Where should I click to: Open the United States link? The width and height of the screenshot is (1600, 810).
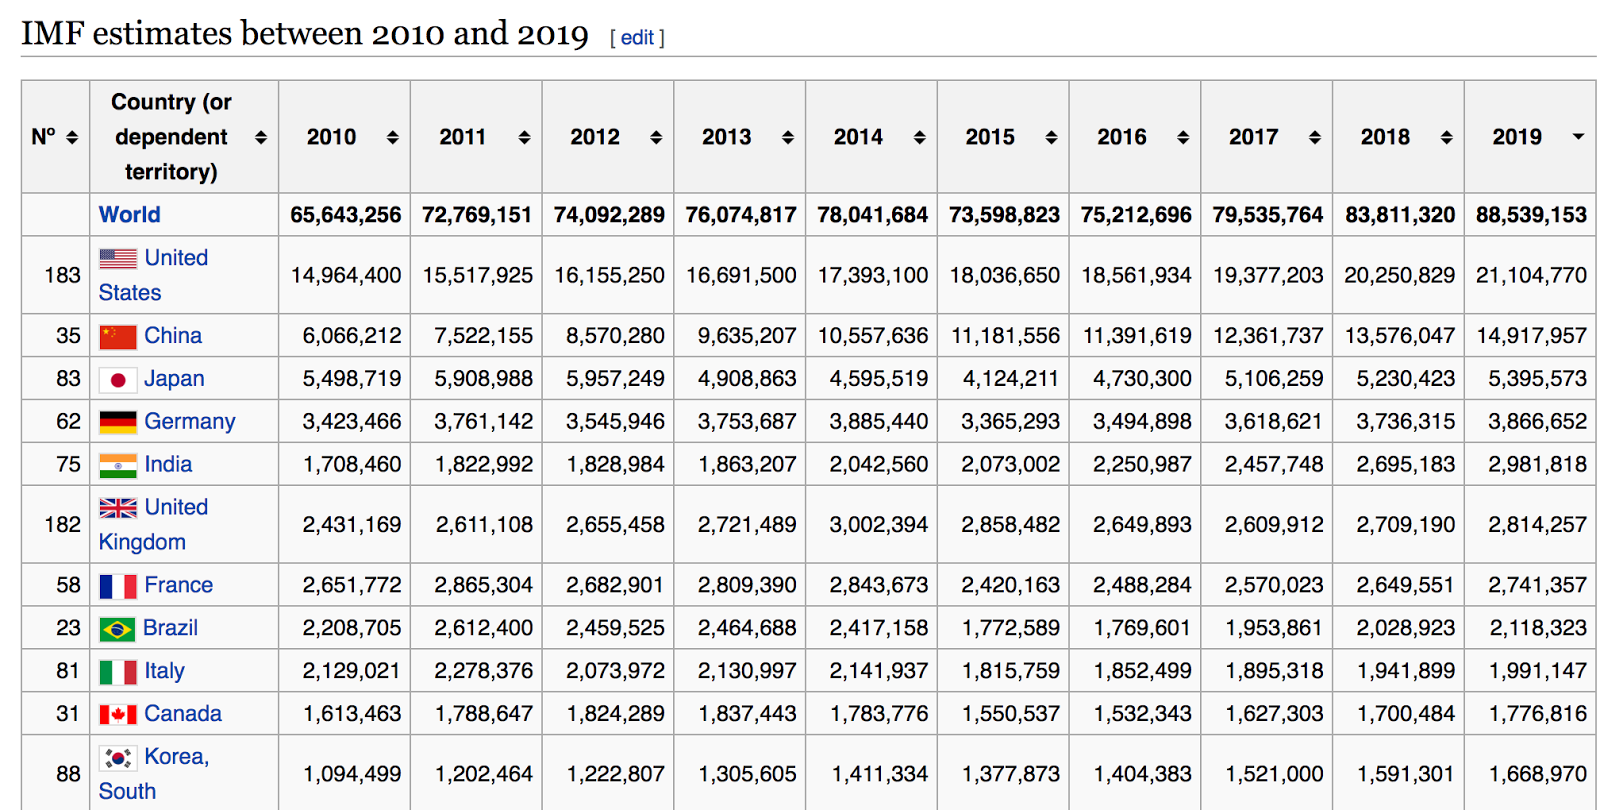[153, 275]
